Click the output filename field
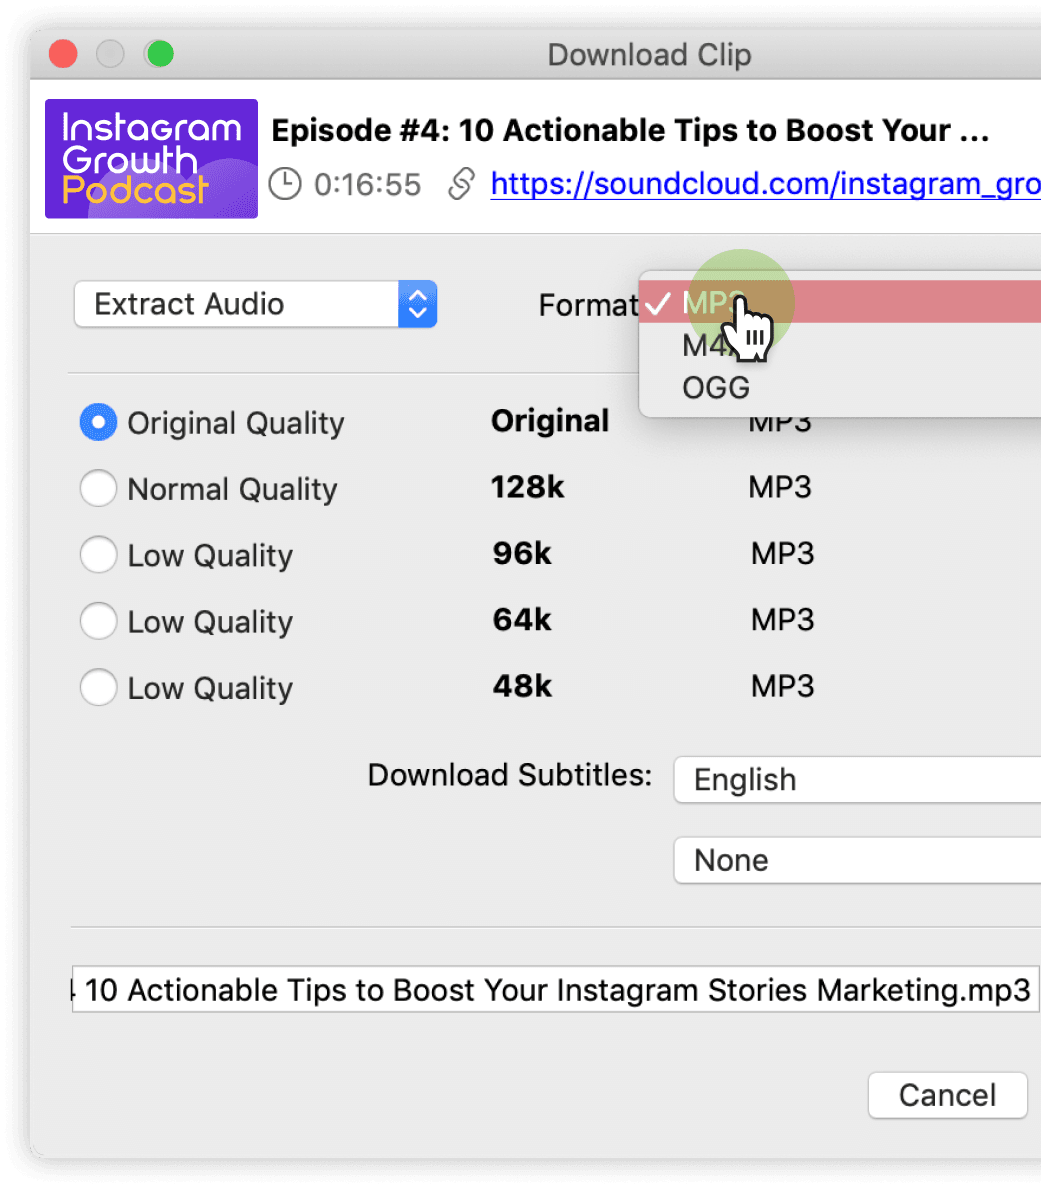The width and height of the screenshot is (1041, 1188). (555, 989)
